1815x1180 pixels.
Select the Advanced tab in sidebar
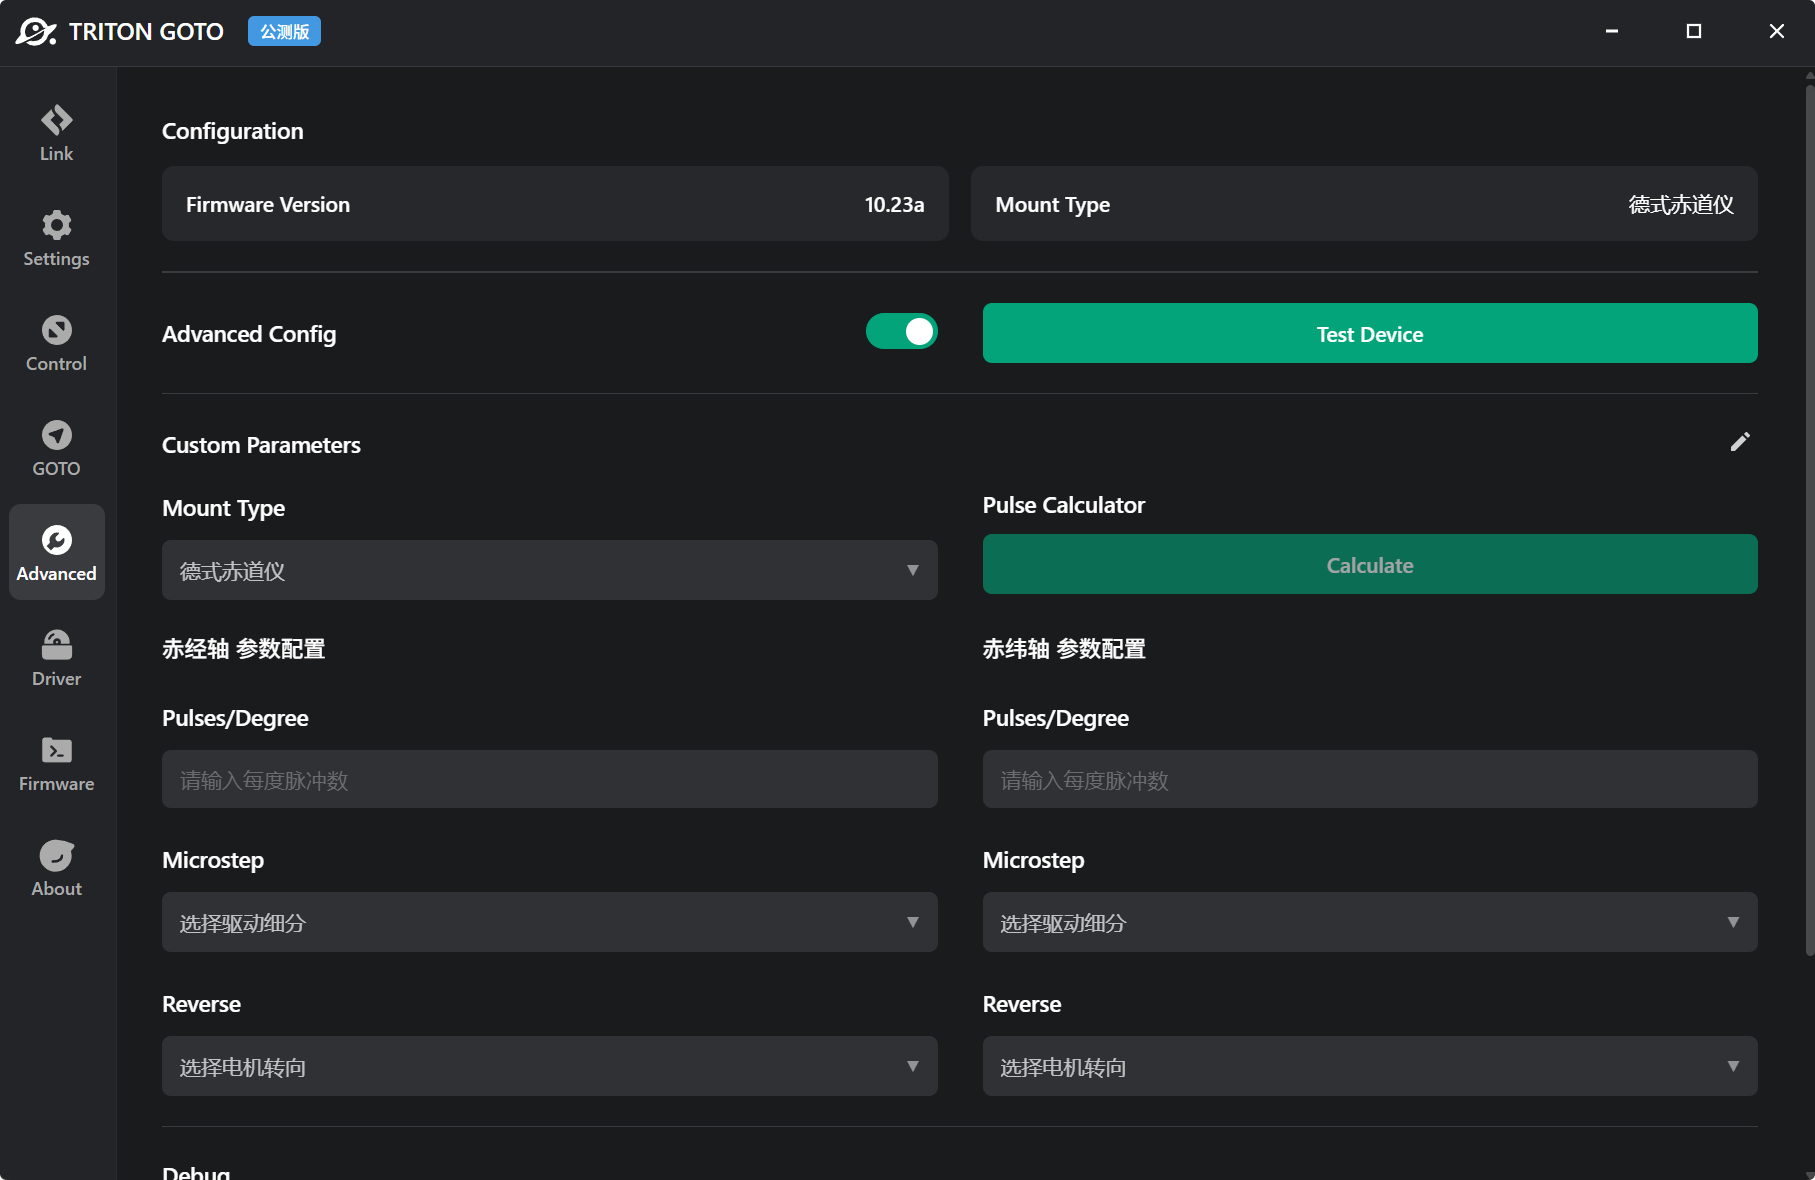click(x=56, y=552)
